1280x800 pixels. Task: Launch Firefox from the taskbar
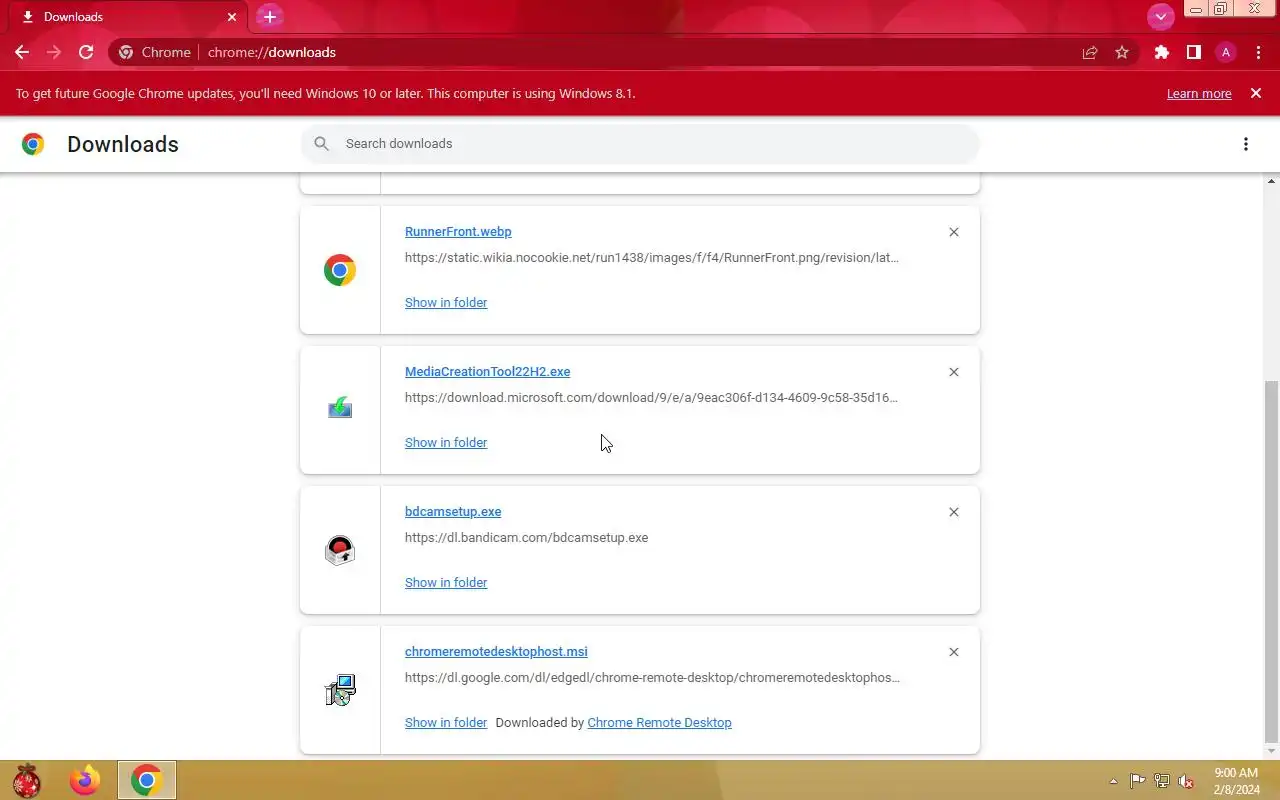pyautogui.click(x=86, y=780)
